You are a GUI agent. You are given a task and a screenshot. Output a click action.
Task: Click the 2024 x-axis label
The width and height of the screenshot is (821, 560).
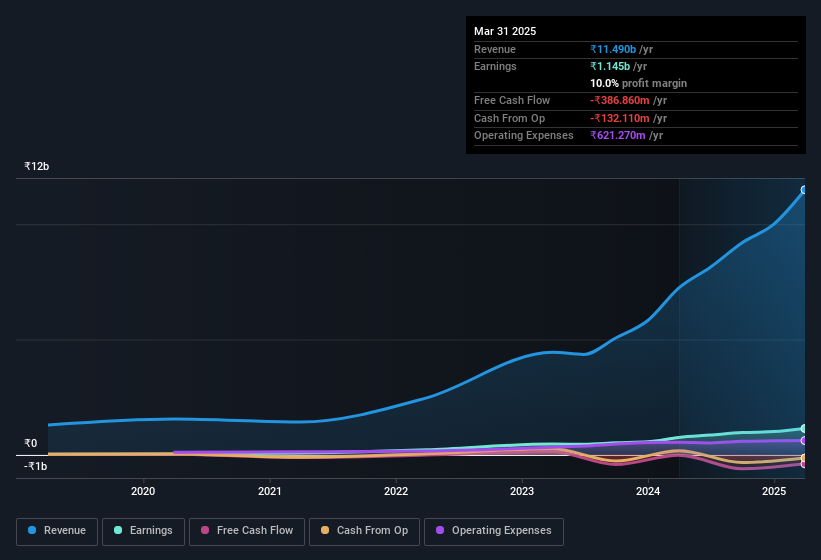(x=648, y=491)
